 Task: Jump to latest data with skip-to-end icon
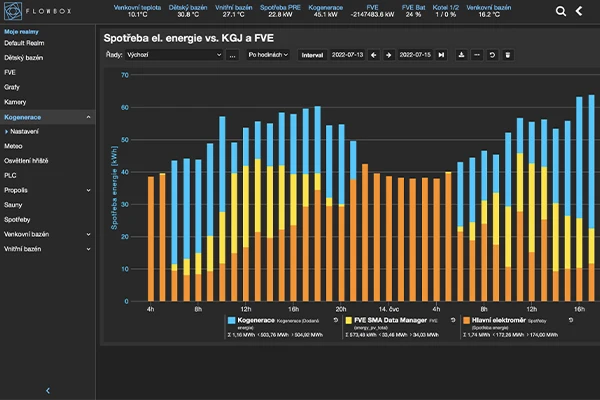pyautogui.click(x=441, y=55)
